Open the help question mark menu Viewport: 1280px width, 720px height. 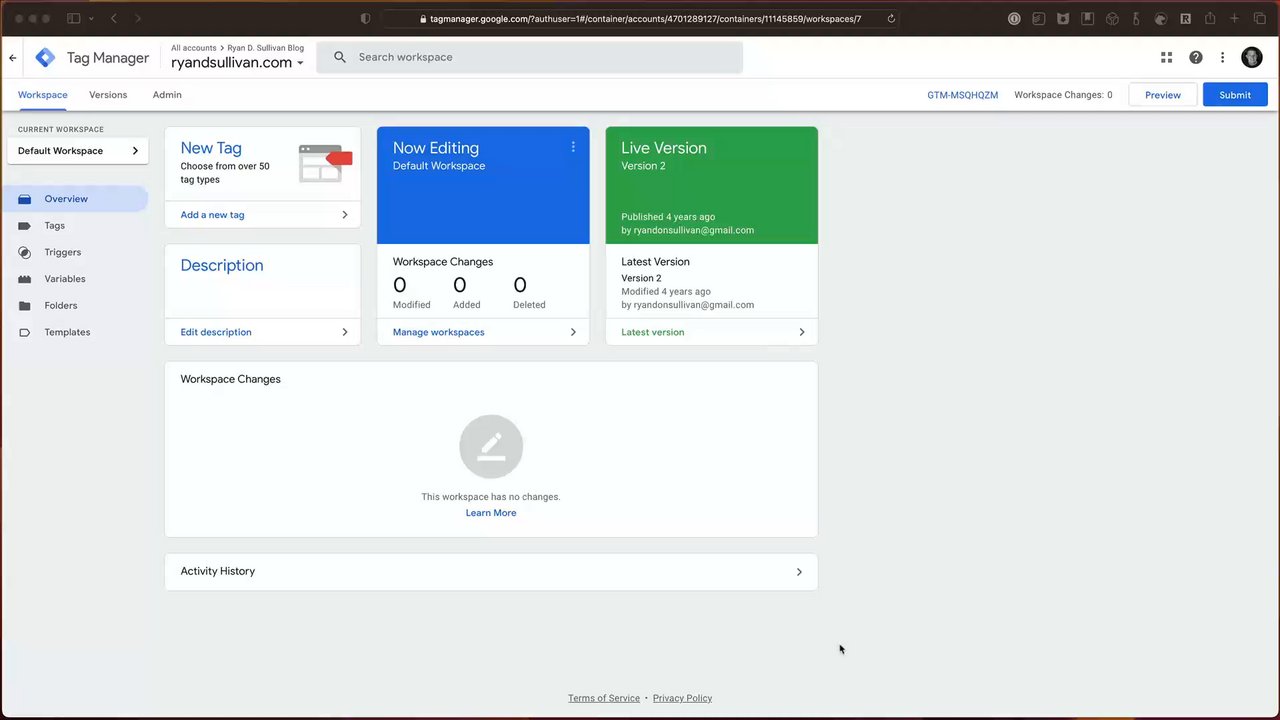[x=1195, y=58]
